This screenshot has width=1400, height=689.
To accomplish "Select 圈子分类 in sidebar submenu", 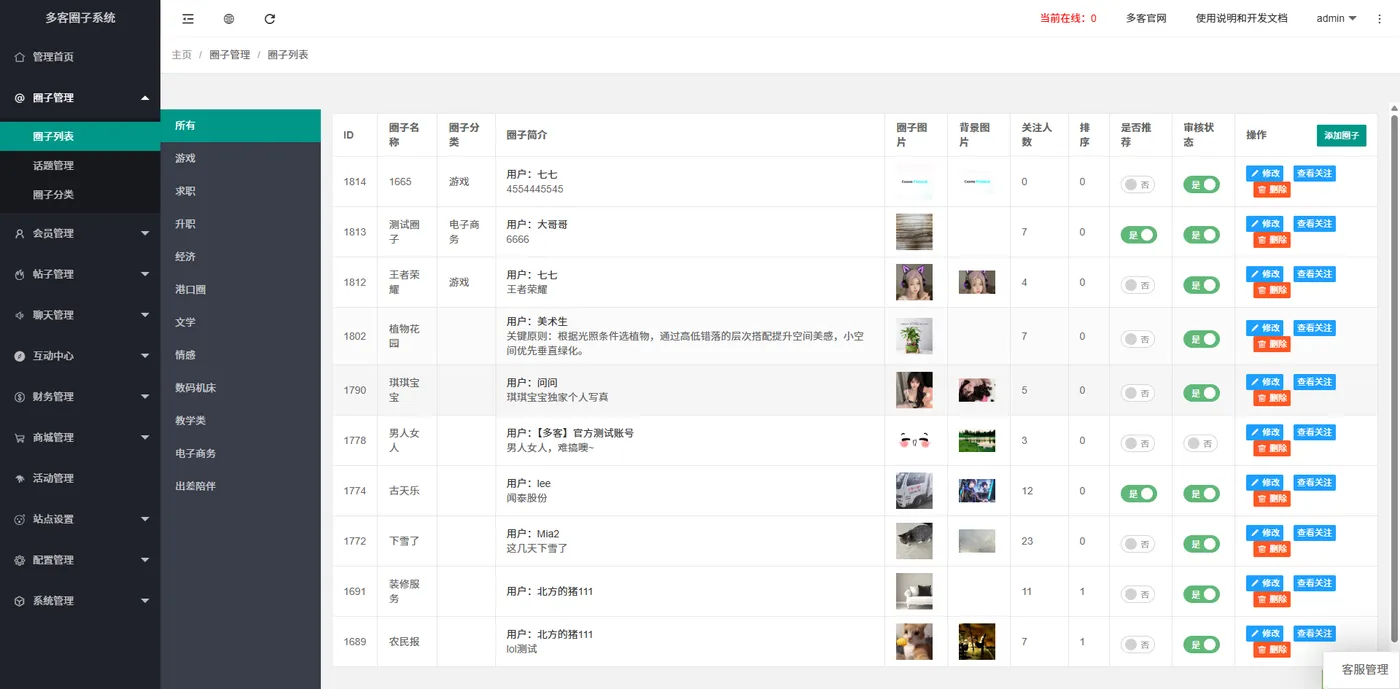I will (x=80, y=195).
